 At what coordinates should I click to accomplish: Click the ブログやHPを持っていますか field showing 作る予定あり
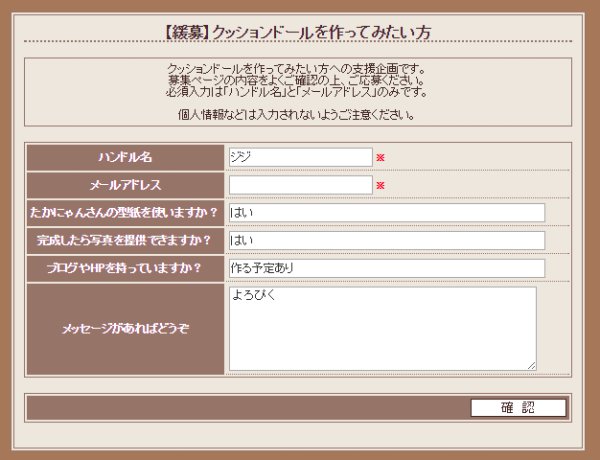point(387,268)
